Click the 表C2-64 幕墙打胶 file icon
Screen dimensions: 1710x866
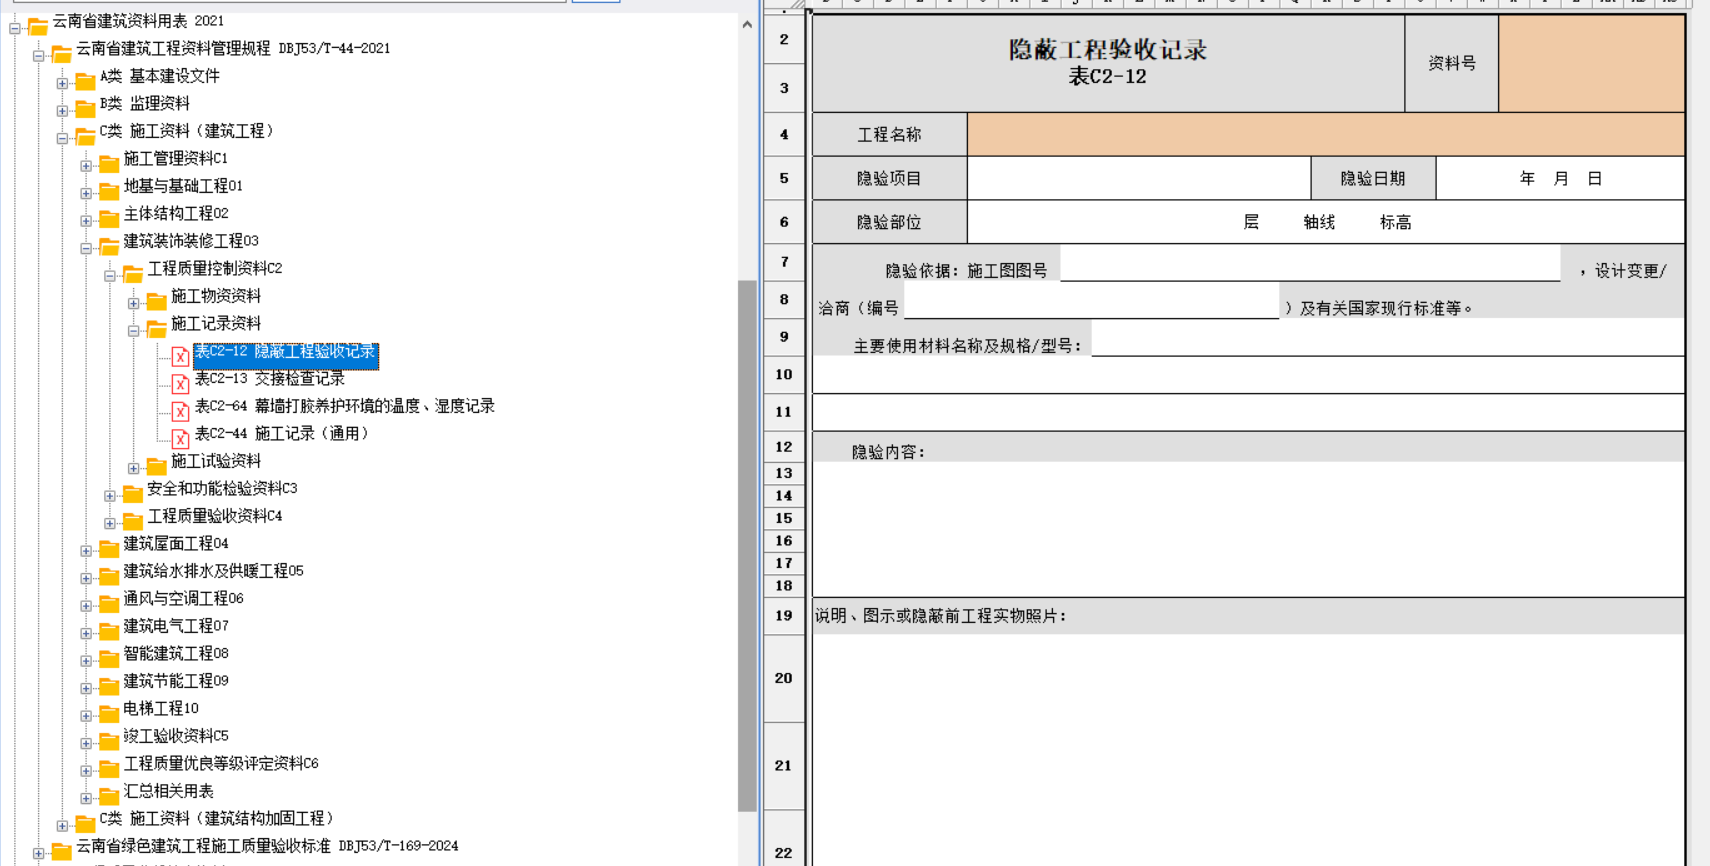tap(180, 410)
